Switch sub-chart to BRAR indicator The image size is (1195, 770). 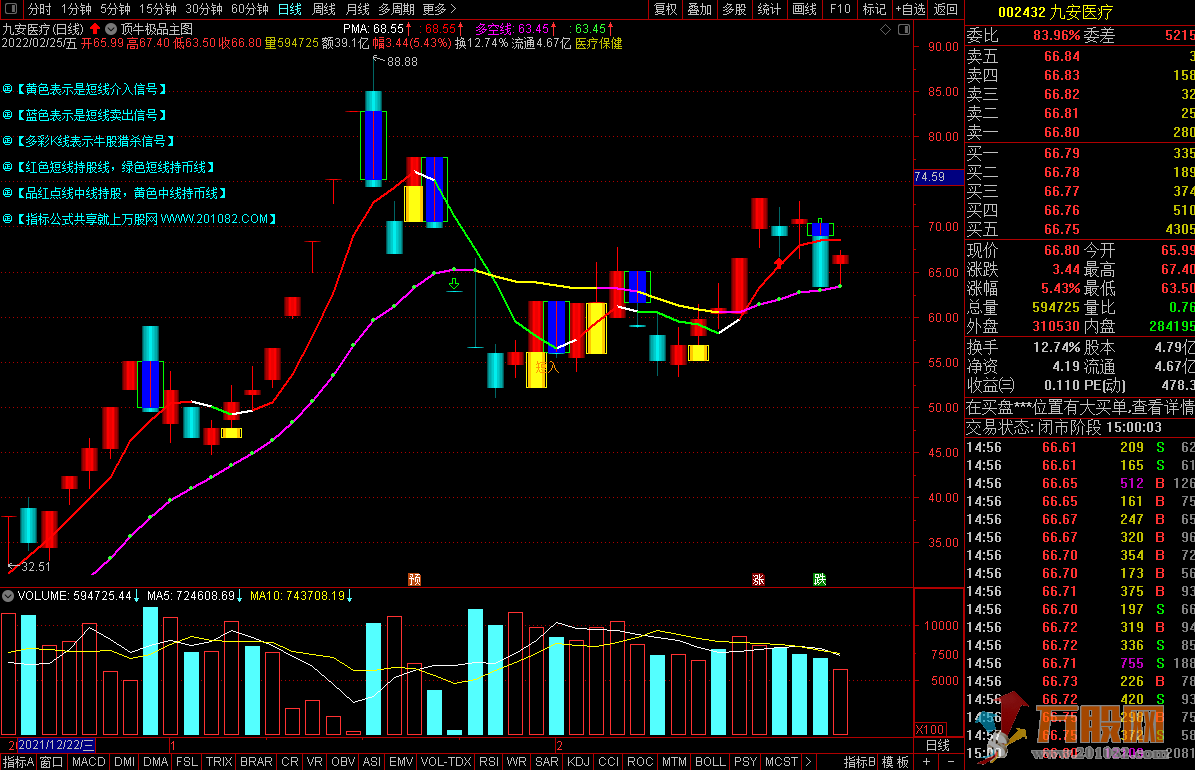256,762
